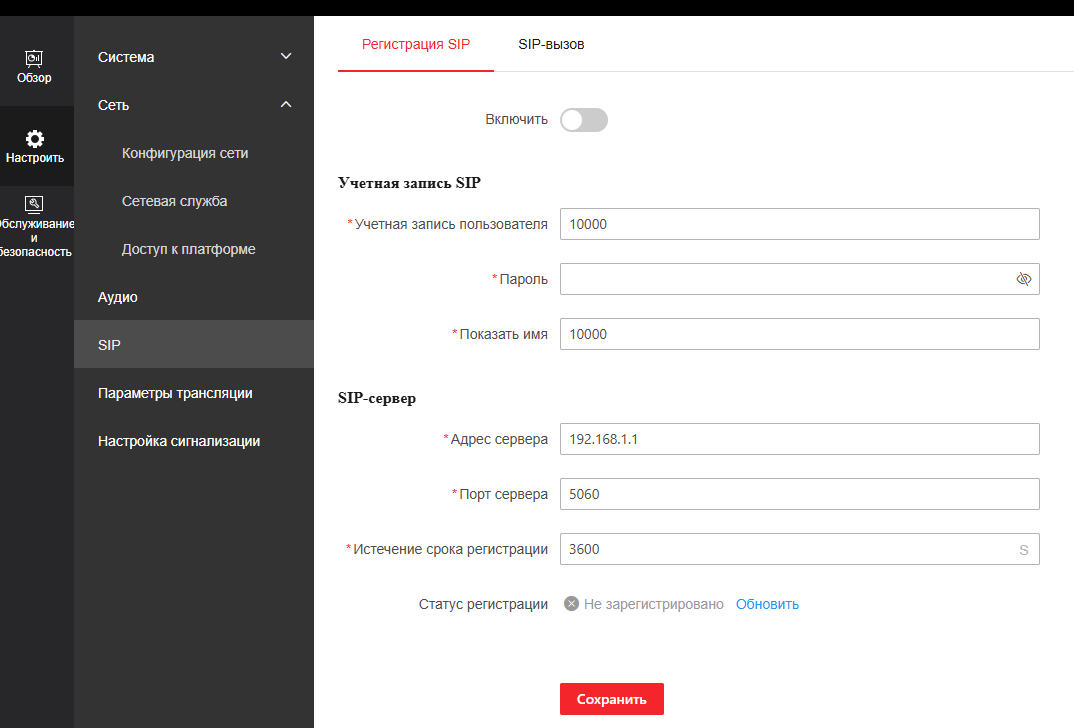This screenshot has width=1074, height=728.
Task: Select Аудио in the side menu
Action: click(x=118, y=297)
